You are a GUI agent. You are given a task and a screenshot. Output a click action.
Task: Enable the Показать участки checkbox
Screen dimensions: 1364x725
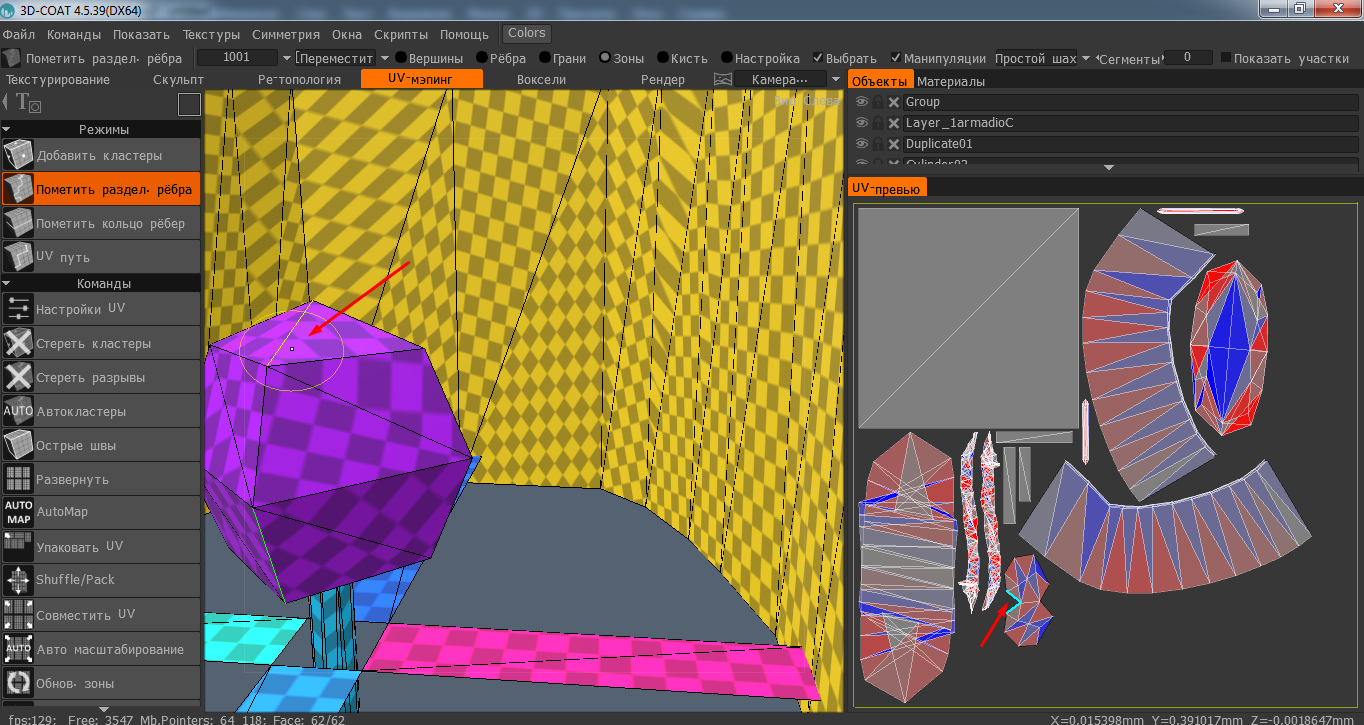[1226, 58]
